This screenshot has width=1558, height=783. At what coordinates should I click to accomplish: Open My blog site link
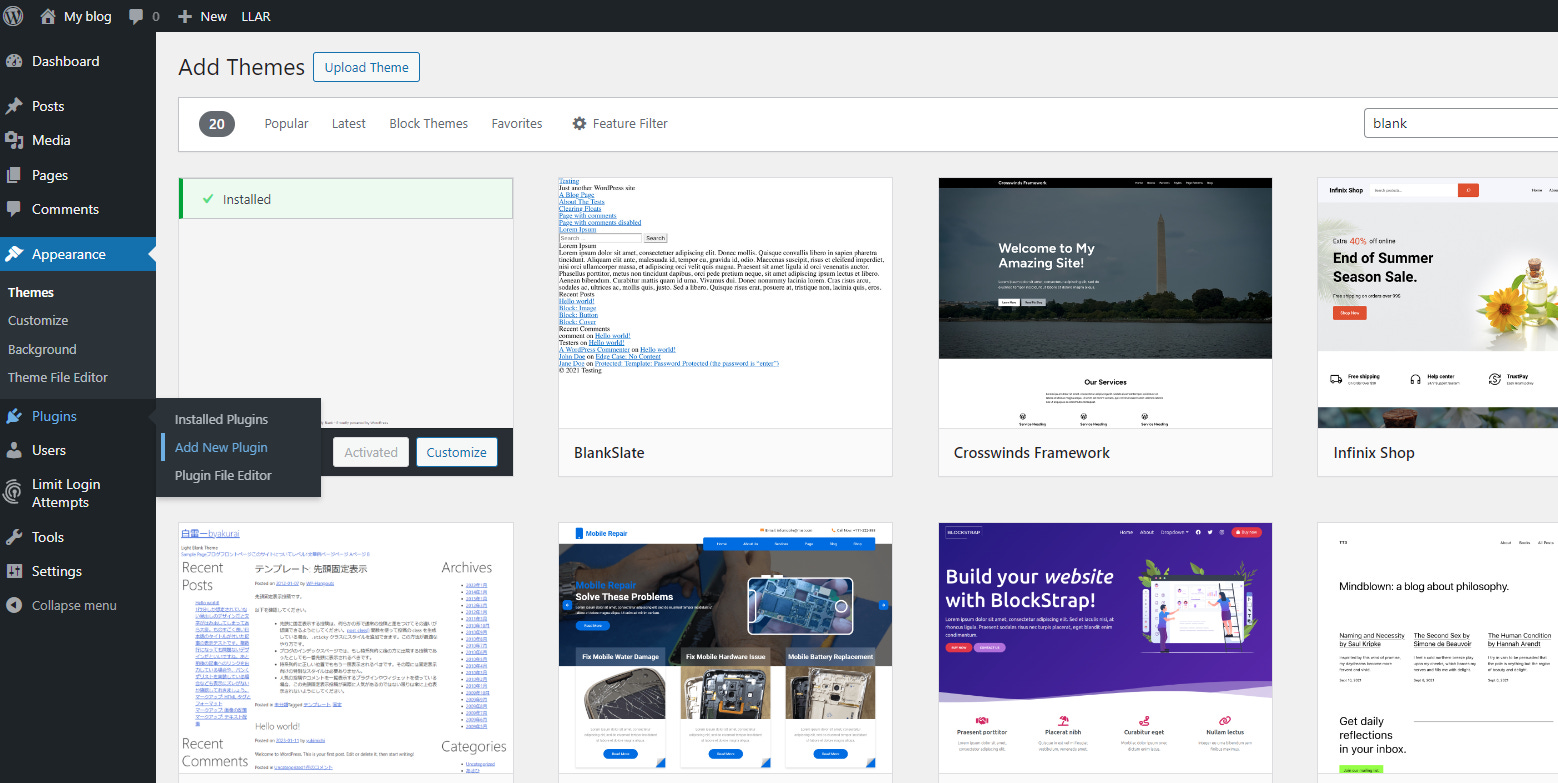pos(88,16)
